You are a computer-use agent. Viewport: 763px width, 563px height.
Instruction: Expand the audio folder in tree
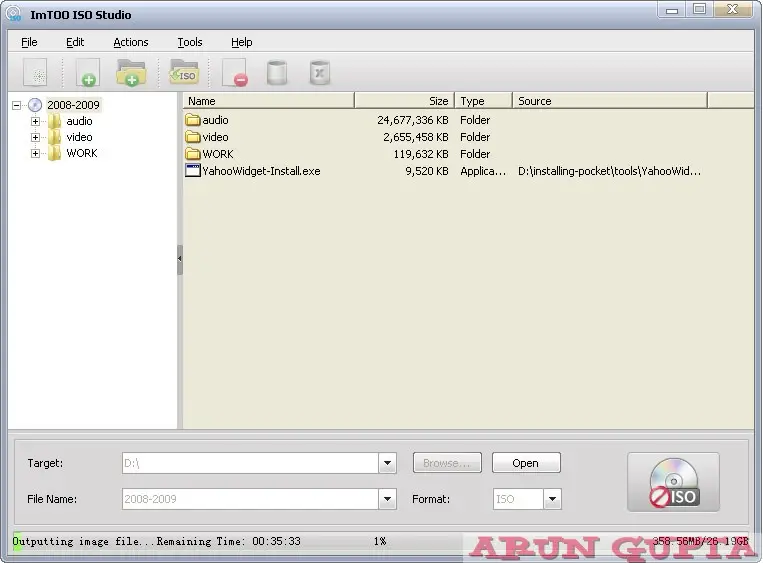[35, 121]
